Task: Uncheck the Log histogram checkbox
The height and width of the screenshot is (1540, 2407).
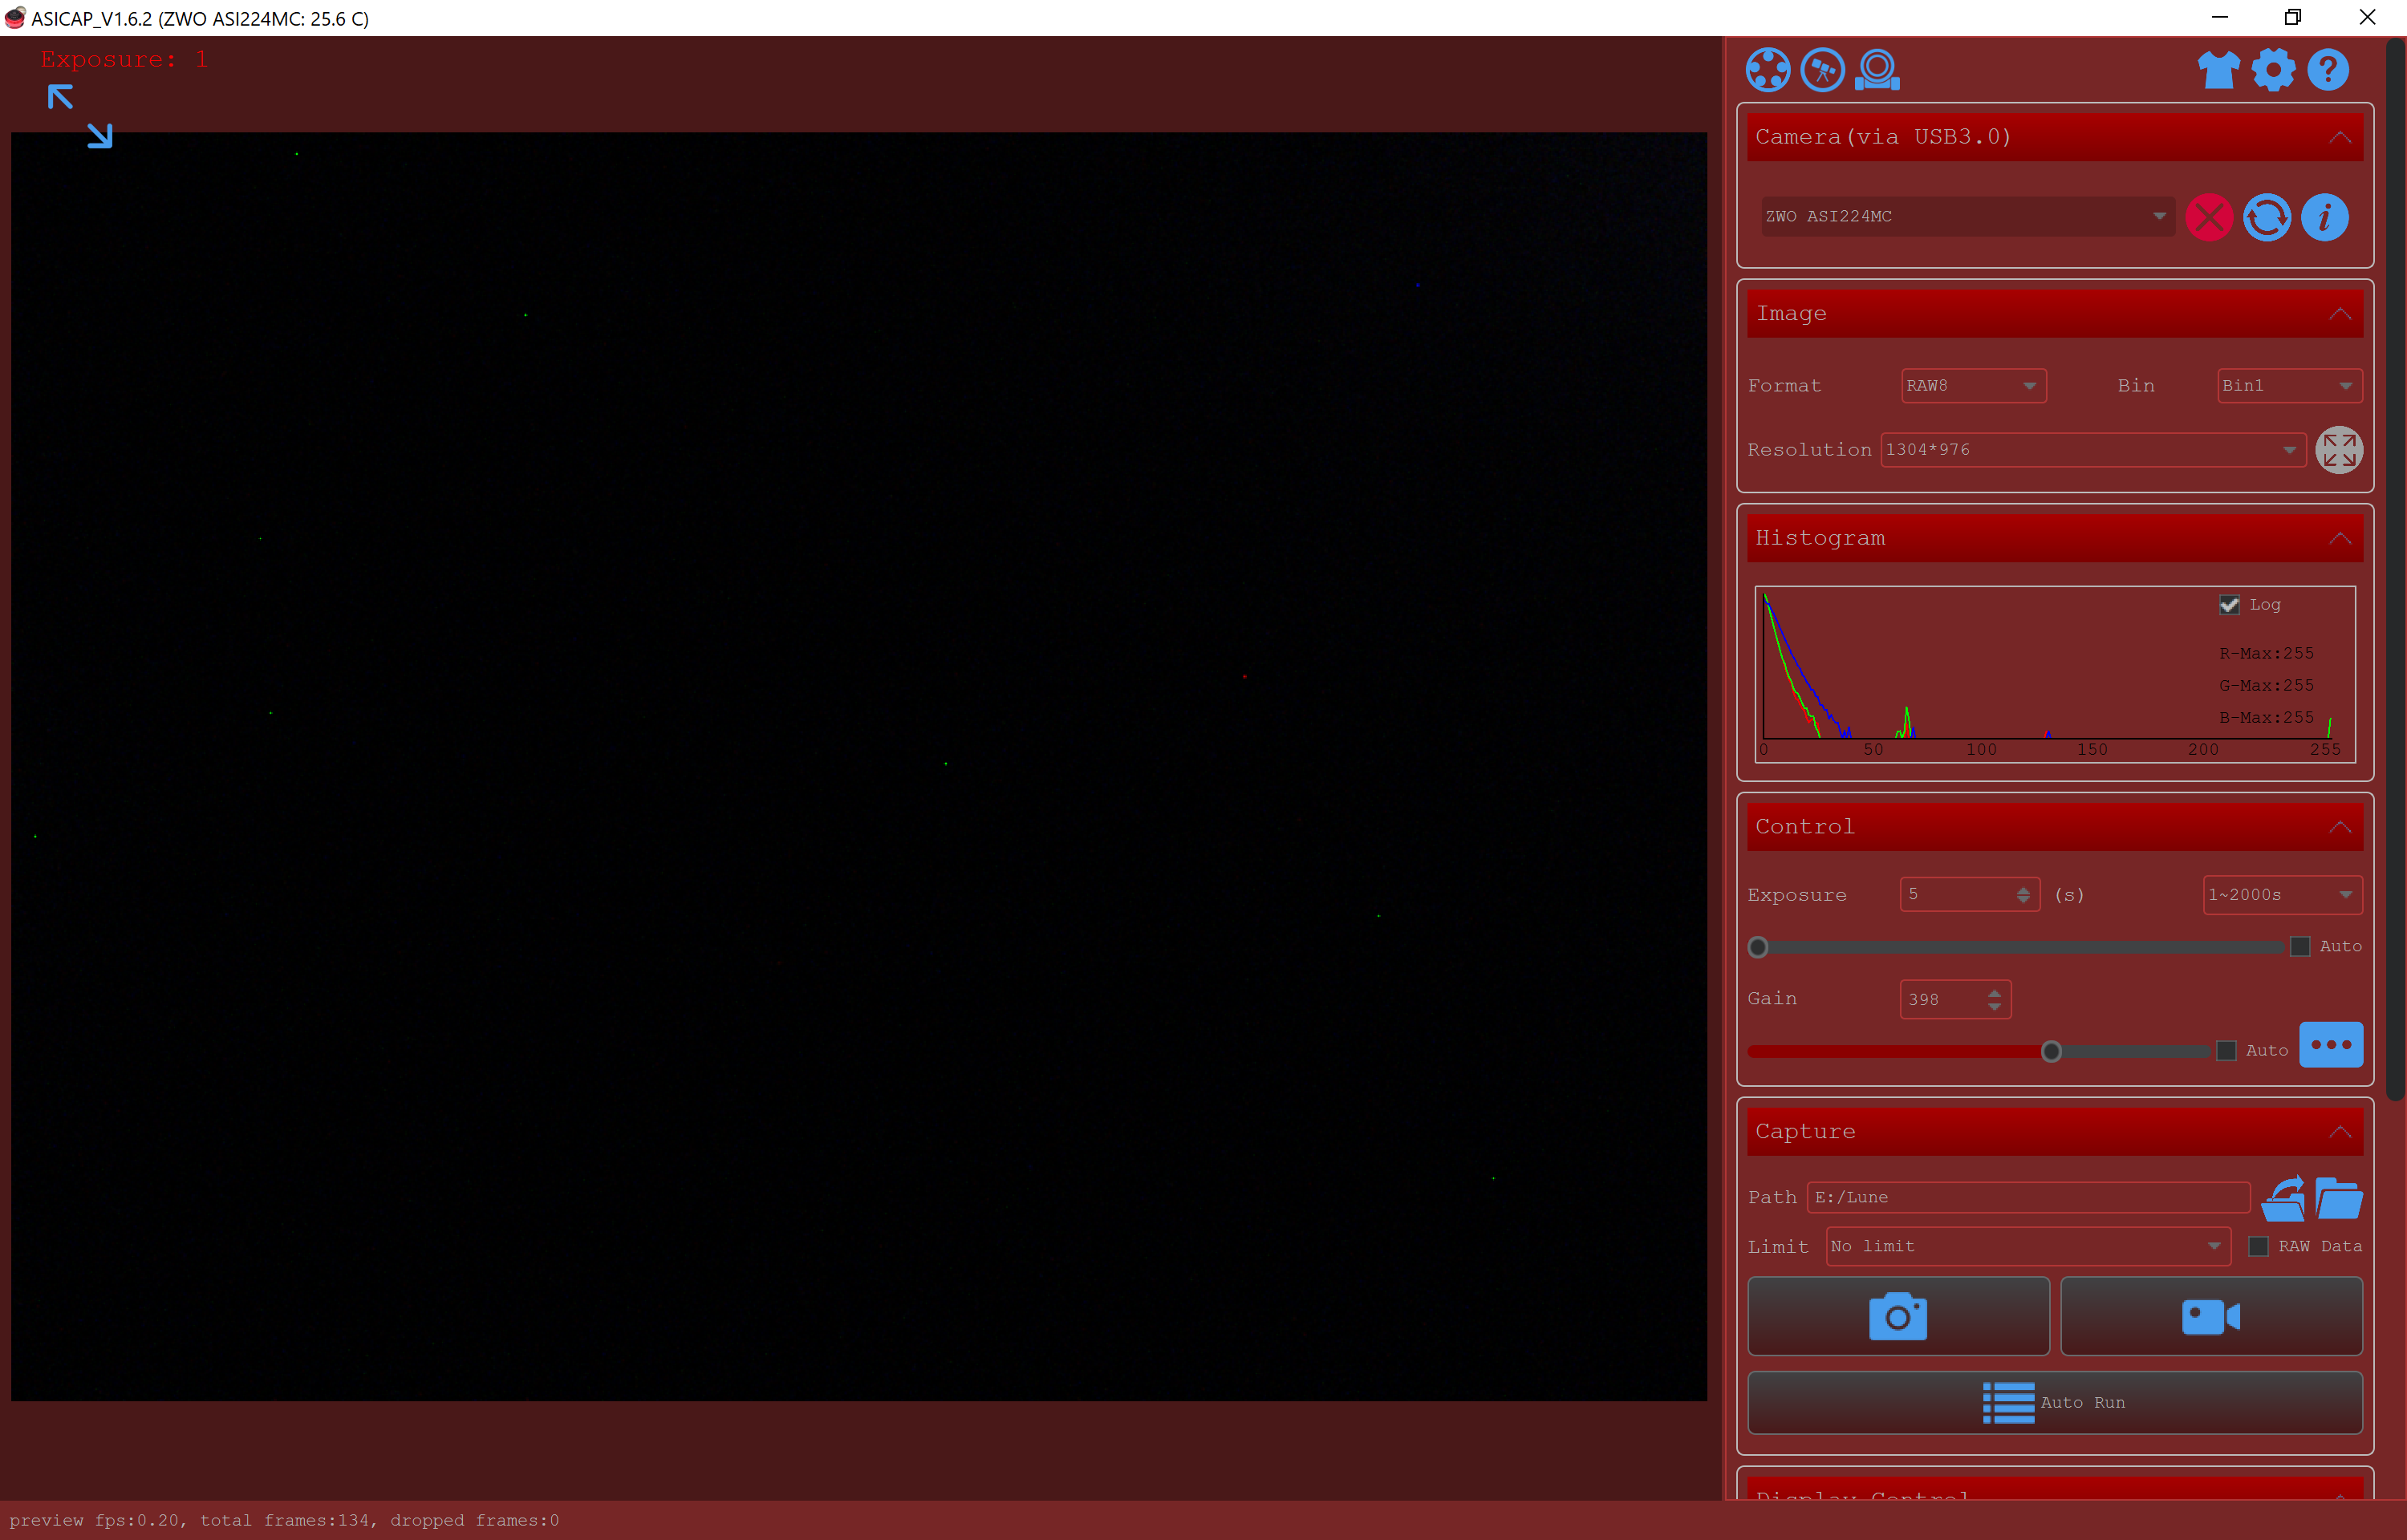Action: [2229, 605]
